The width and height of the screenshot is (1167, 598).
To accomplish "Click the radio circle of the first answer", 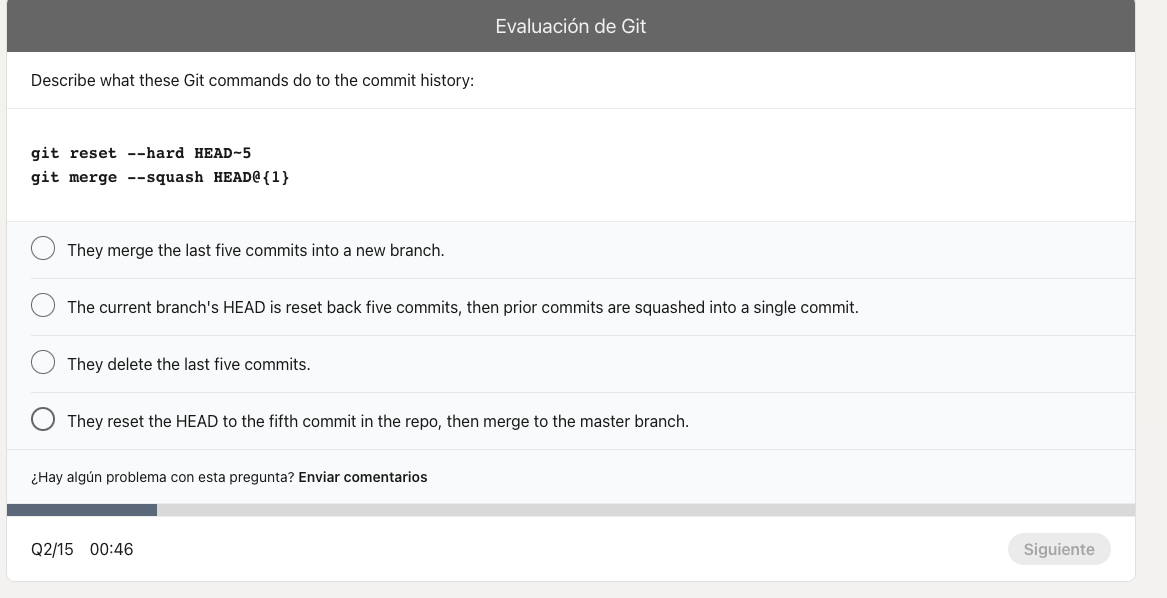I will click(x=43, y=248).
